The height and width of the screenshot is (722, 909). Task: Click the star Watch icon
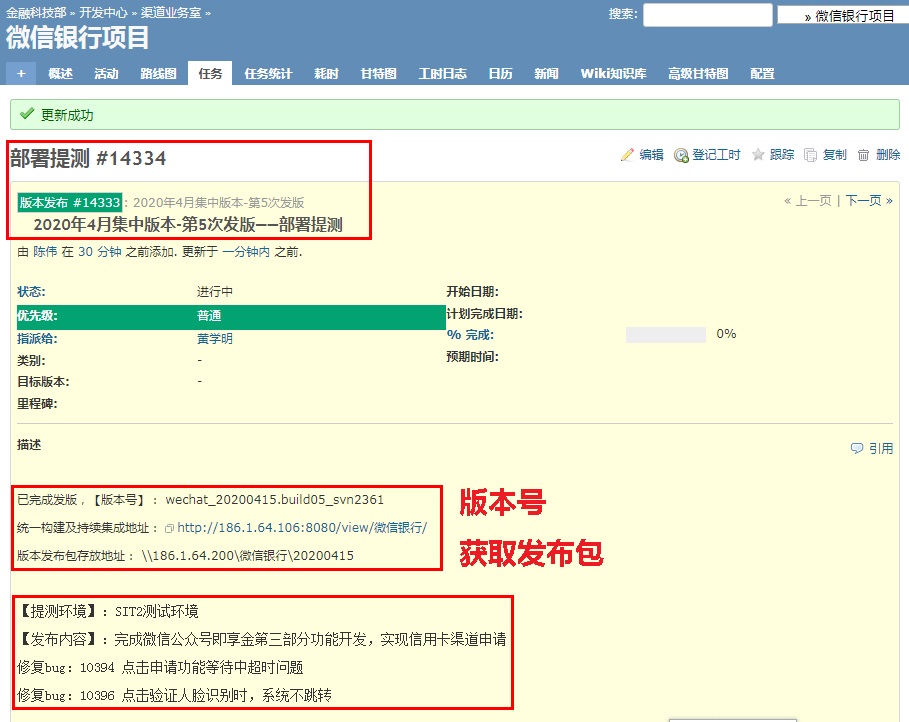click(x=758, y=154)
